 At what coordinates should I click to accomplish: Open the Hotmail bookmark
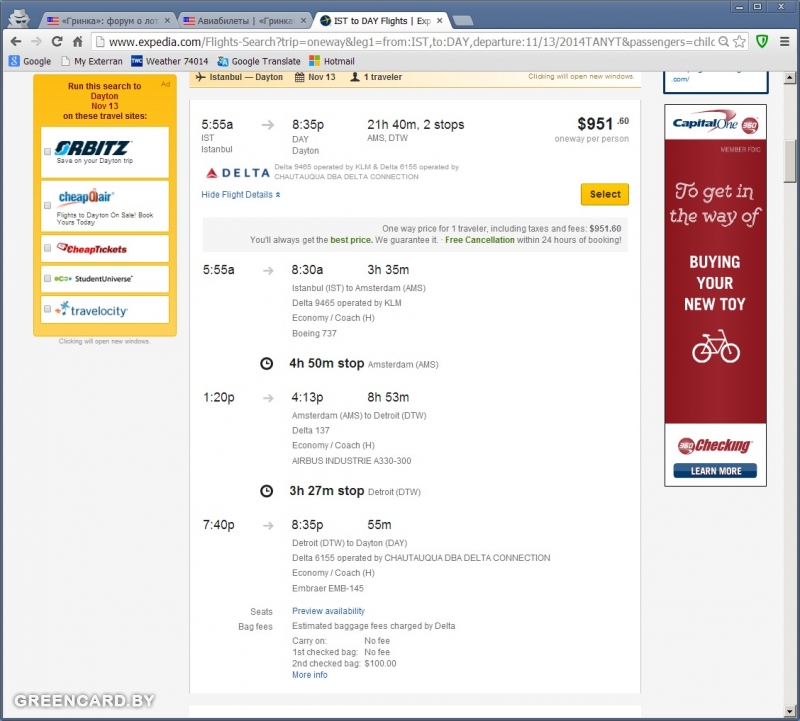(x=332, y=61)
